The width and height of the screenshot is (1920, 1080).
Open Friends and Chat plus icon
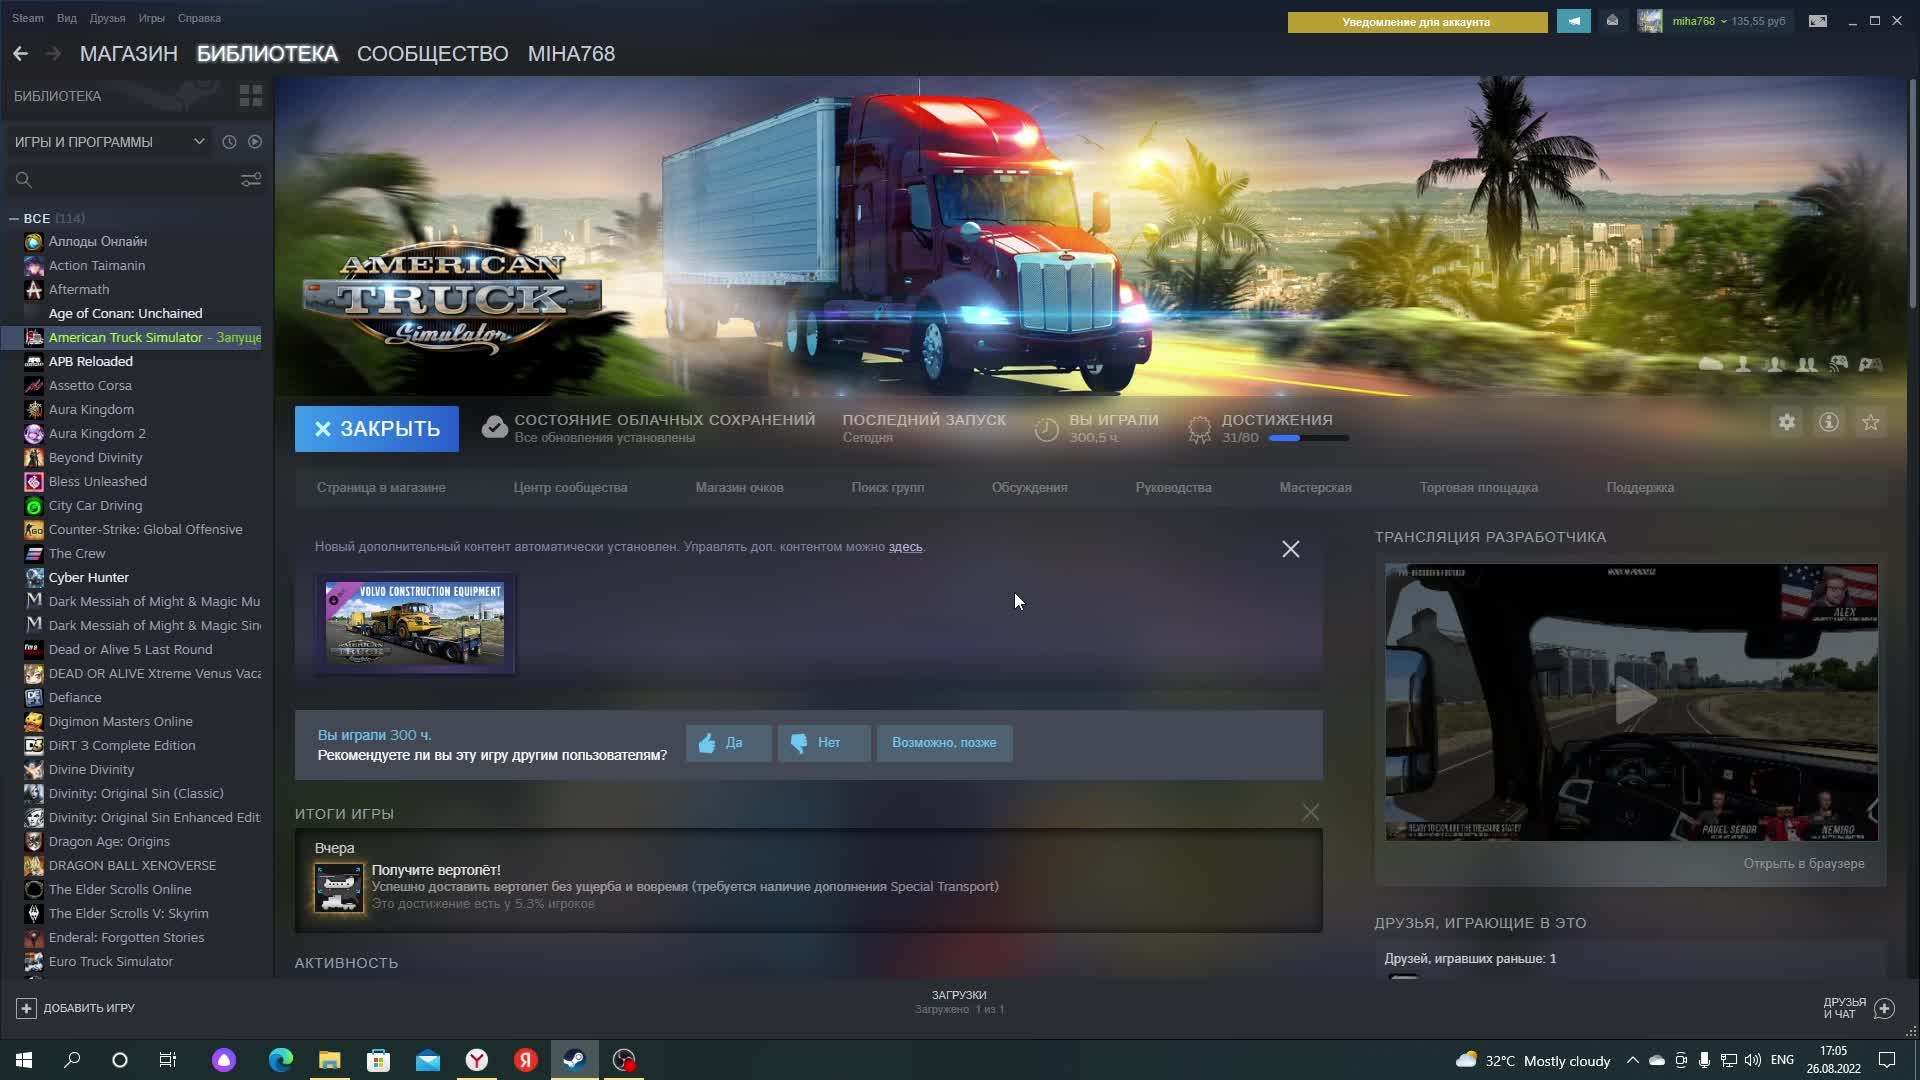1884,1008
